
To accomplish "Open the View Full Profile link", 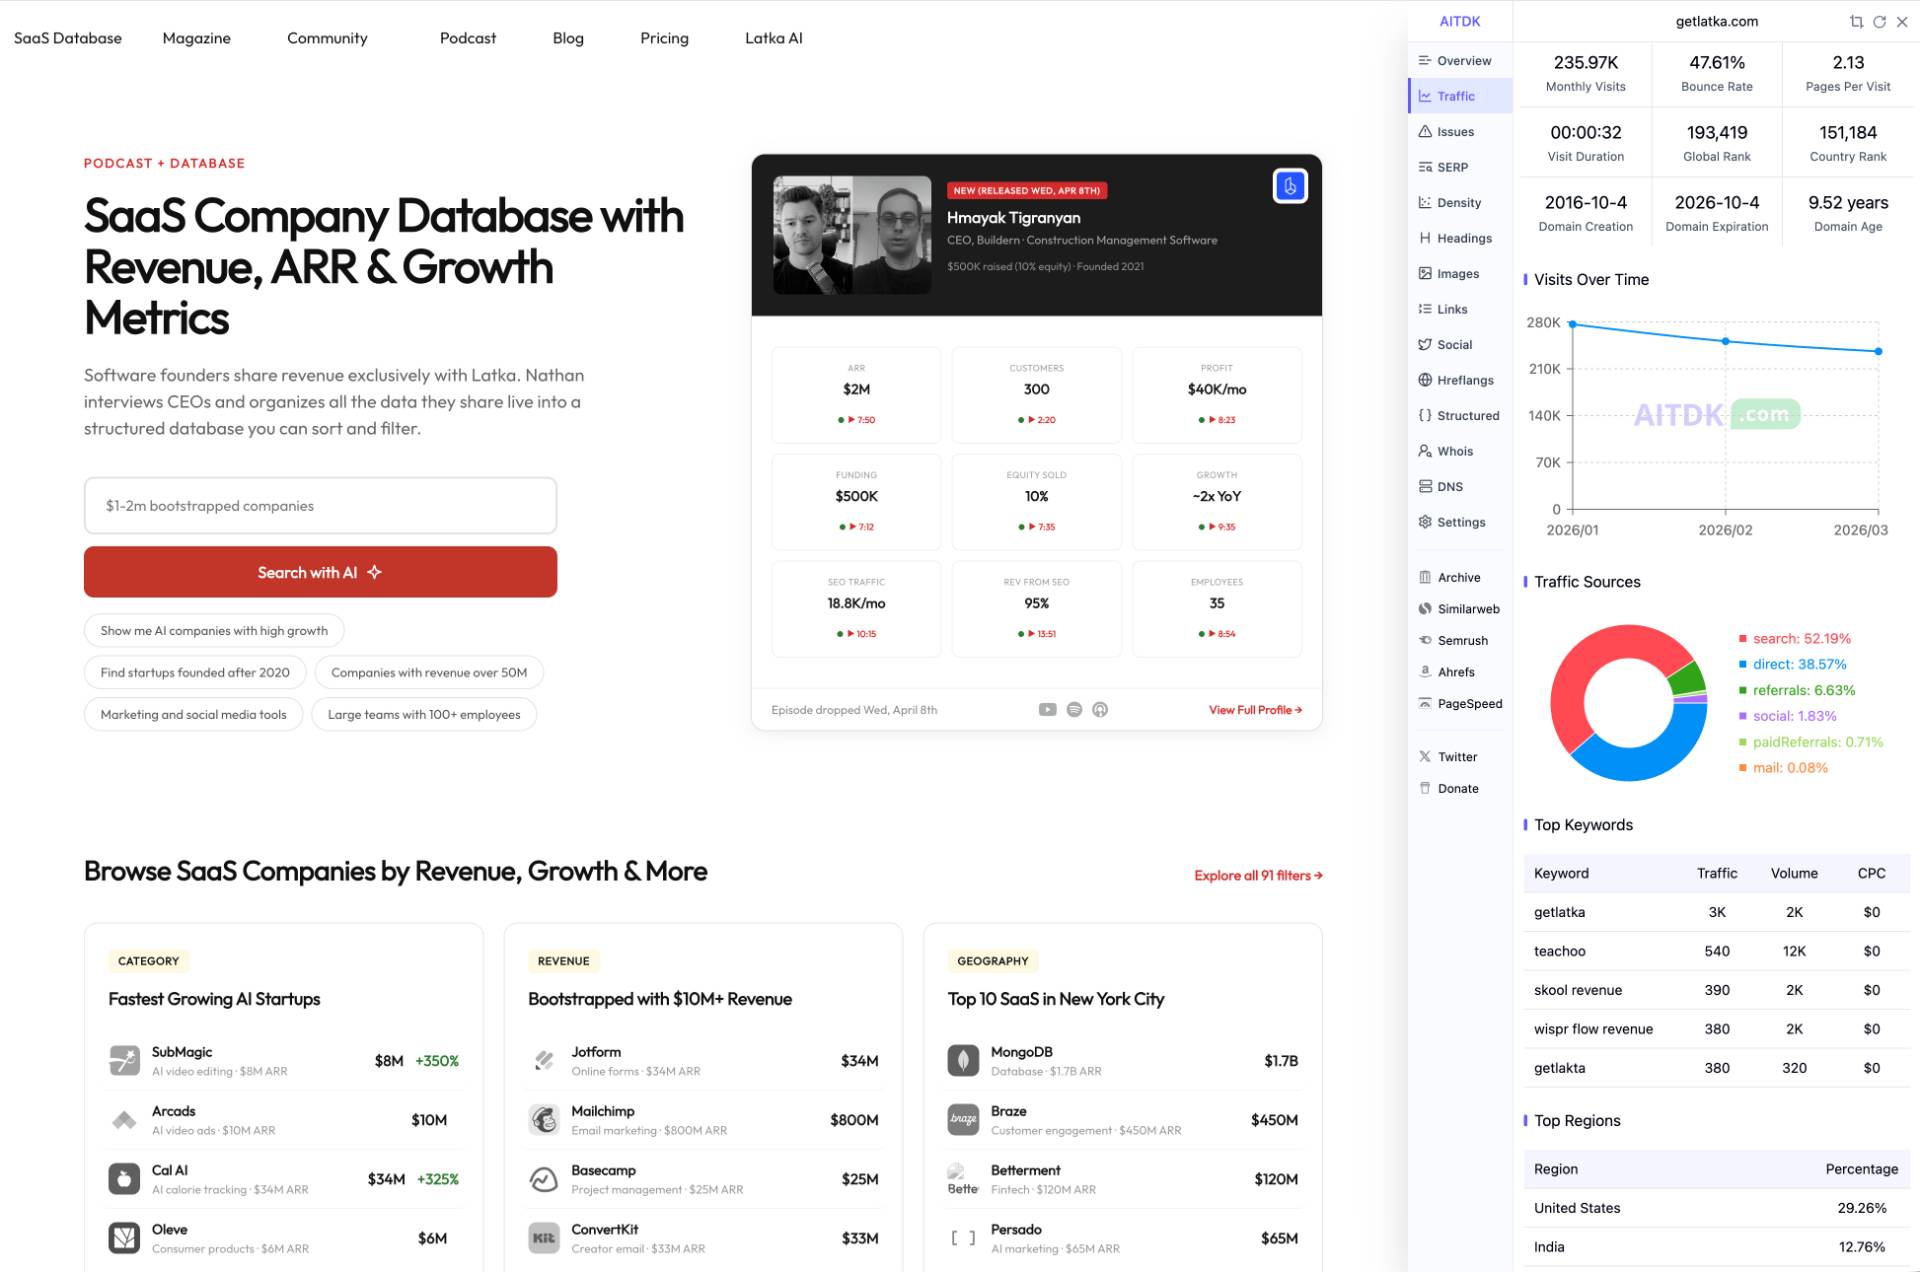I will point(1255,710).
